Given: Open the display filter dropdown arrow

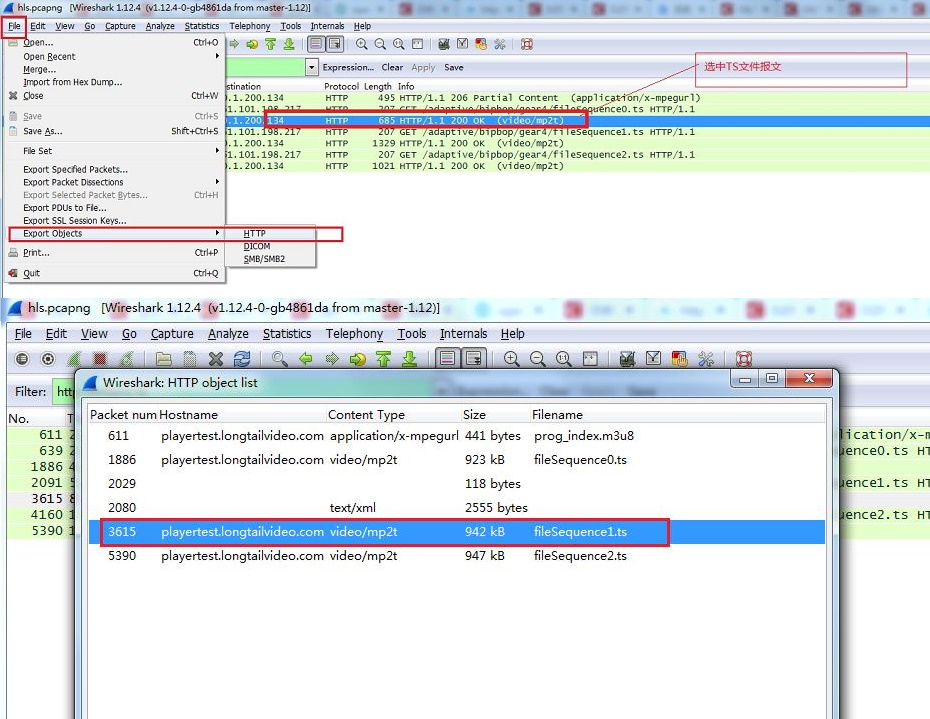Looking at the screenshot, I should (x=312, y=68).
